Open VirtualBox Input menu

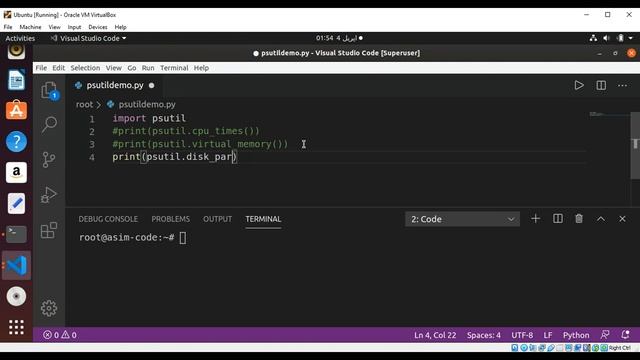tap(74, 27)
